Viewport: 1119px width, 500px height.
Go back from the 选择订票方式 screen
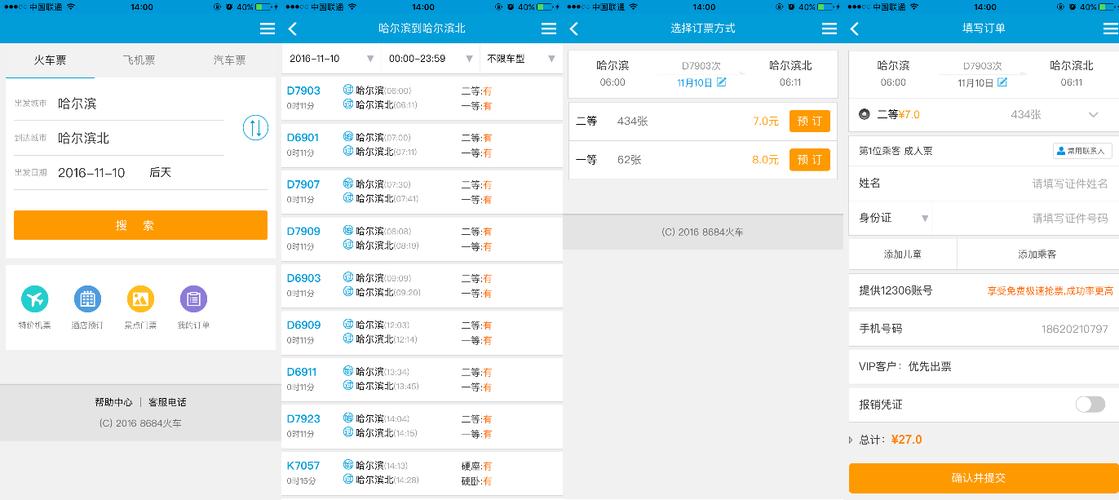pos(574,29)
